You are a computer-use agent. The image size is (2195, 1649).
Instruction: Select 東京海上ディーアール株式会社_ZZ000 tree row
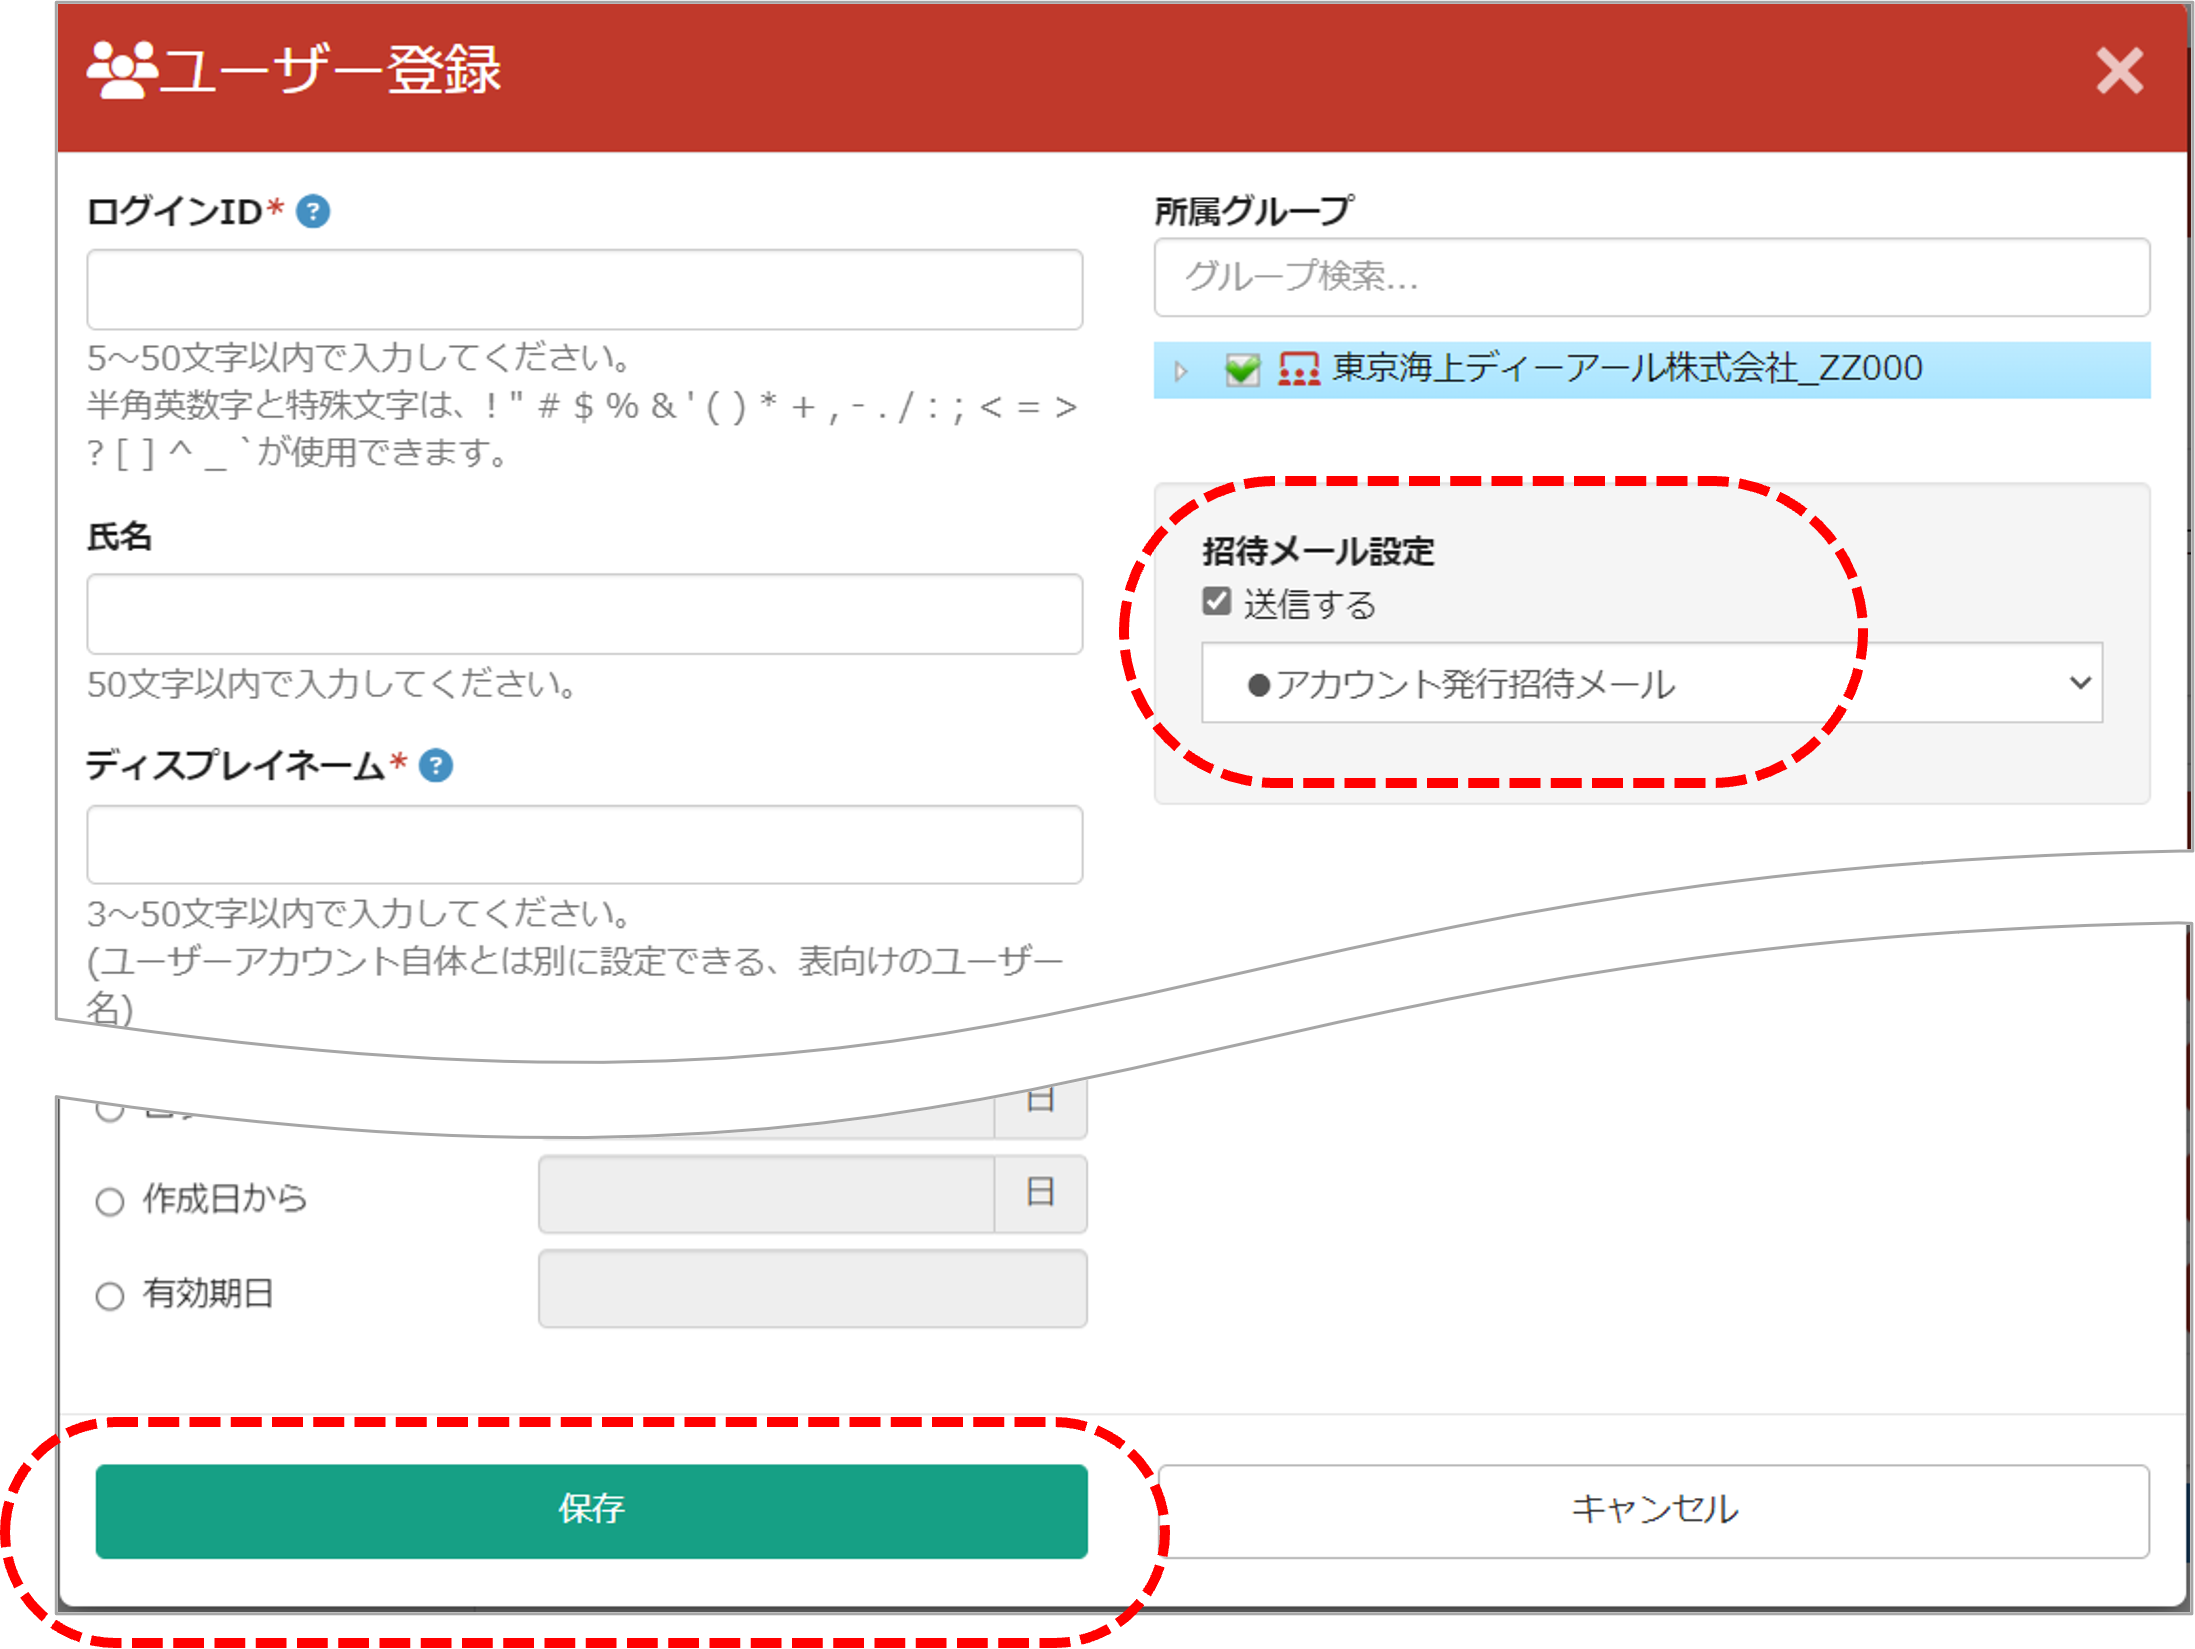[1627, 369]
